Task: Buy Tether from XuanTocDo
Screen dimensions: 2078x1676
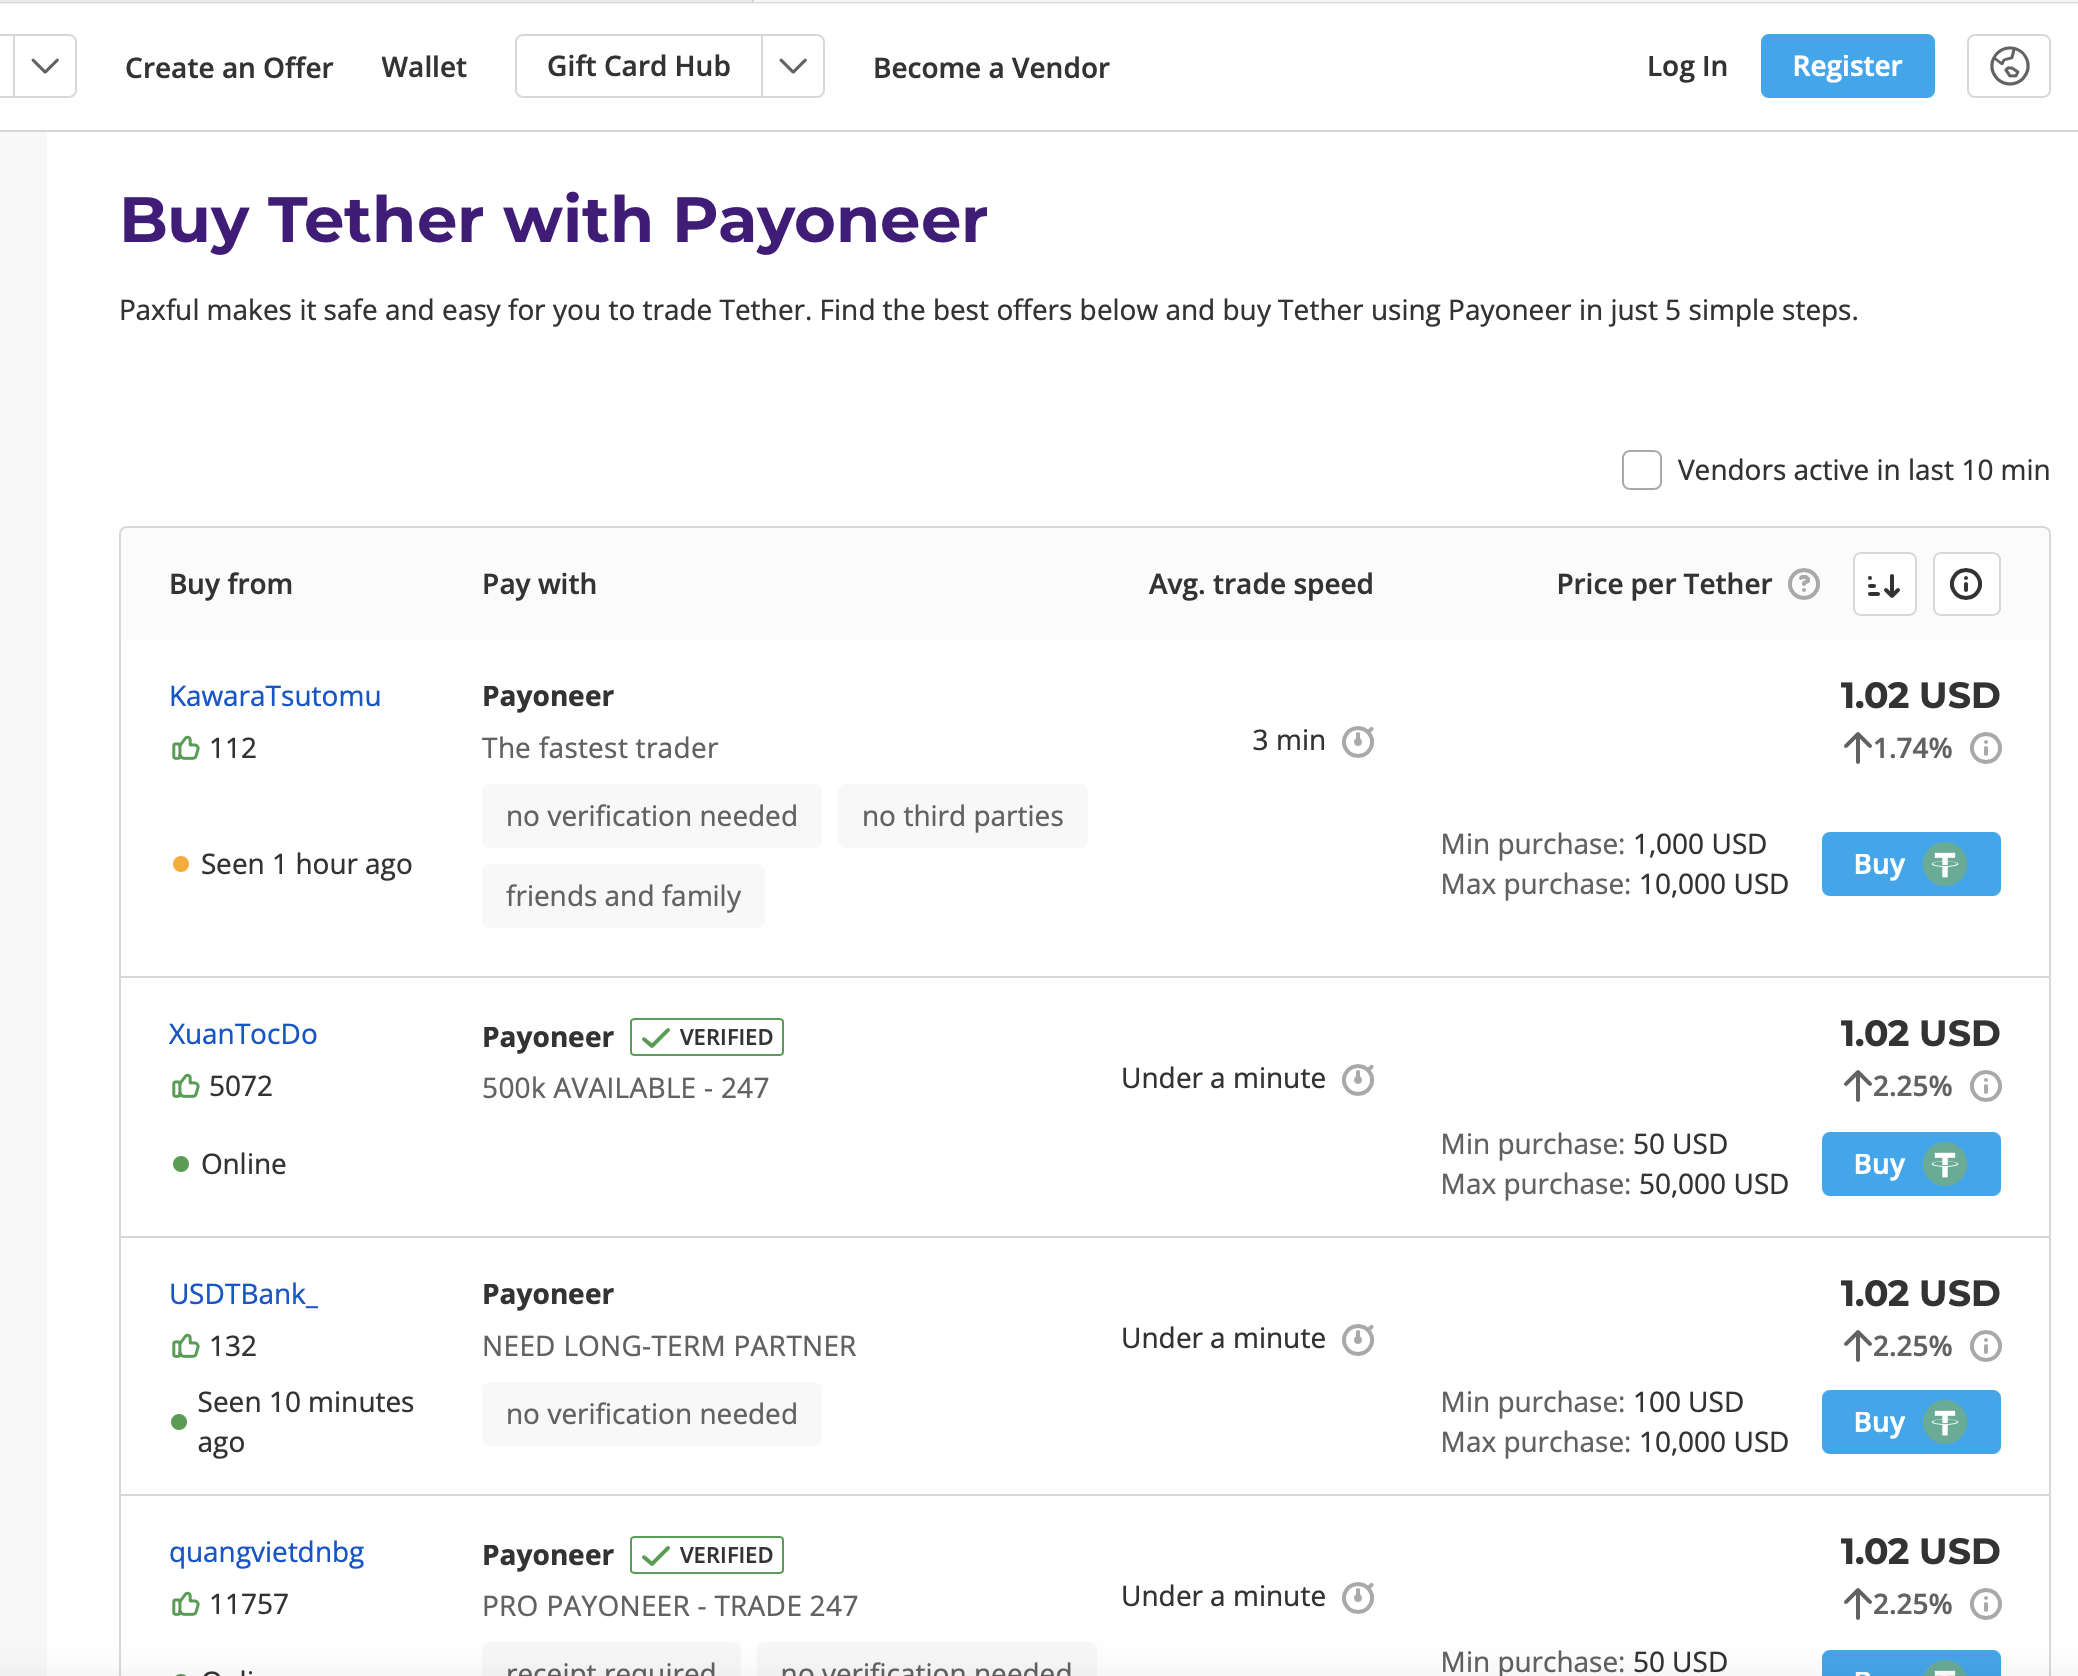Action: point(1911,1164)
